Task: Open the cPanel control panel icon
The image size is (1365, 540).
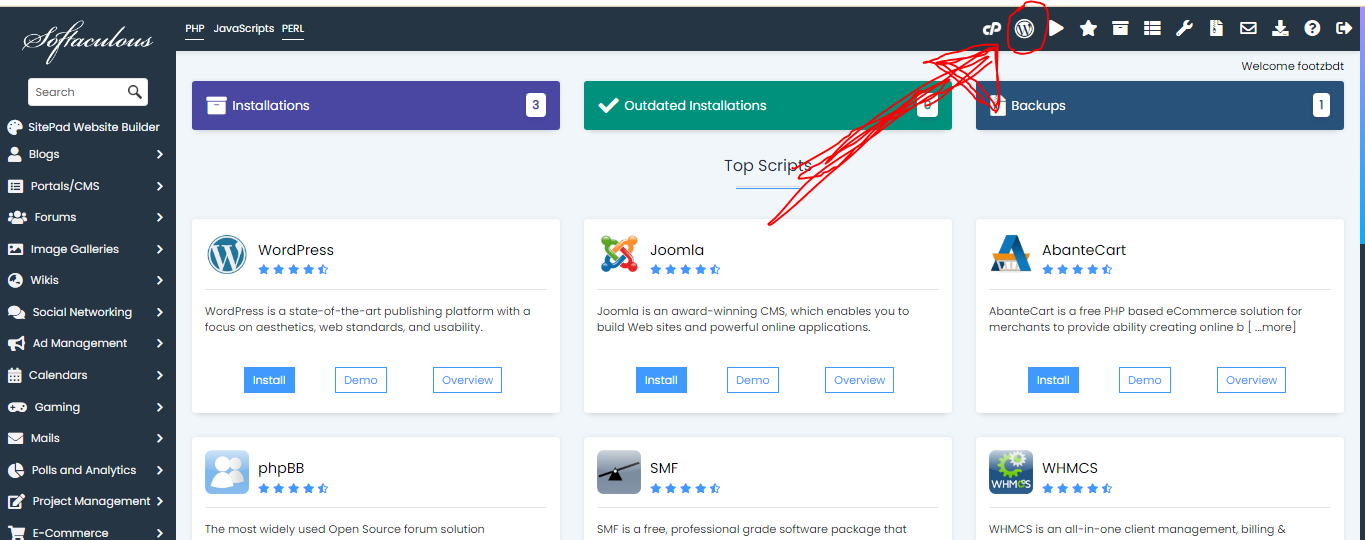Action: click(x=992, y=29)
